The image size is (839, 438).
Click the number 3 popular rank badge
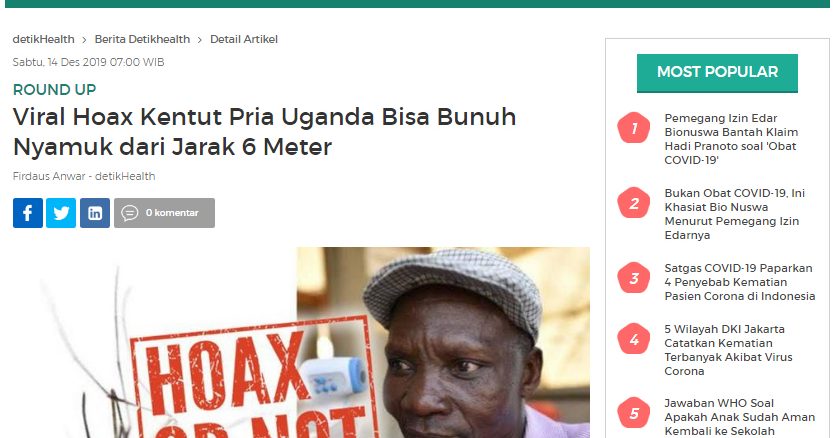click(x=634, y=278)
